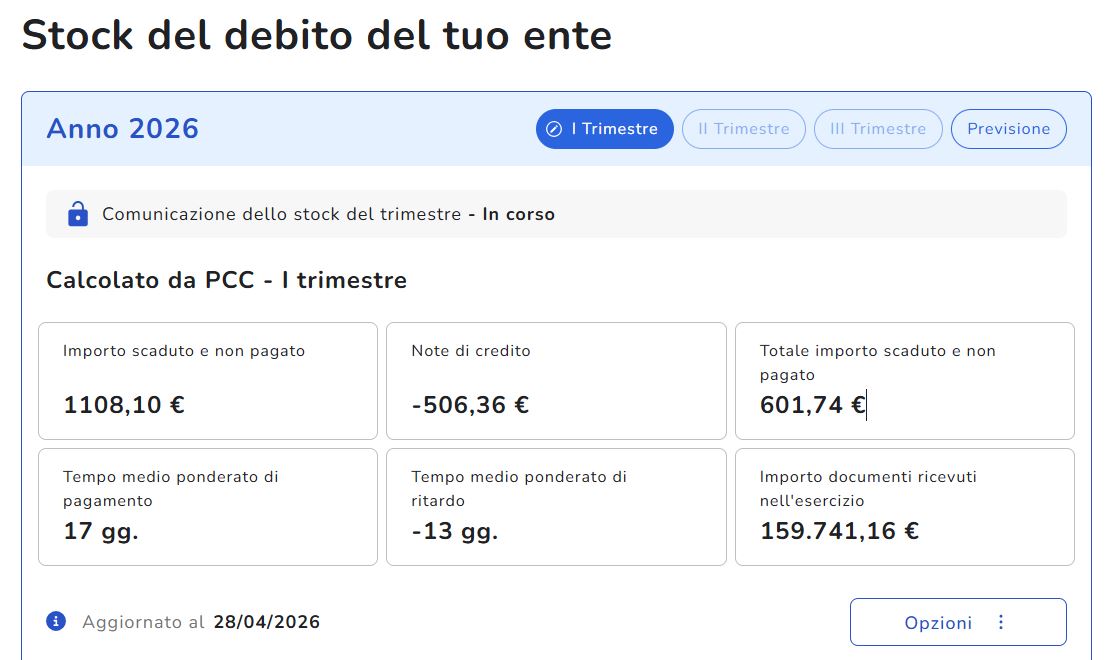Click the Tempo medio ponderato di pagamento card
1110x660 pixels.
click(x=208, y=507)
